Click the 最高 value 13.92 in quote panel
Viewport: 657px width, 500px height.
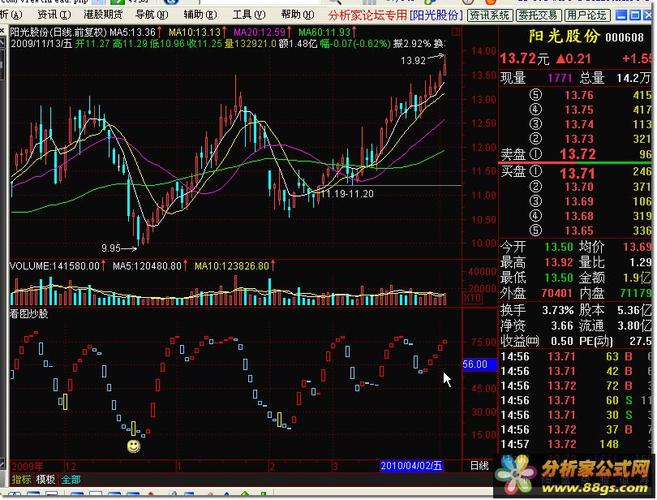point(559,262)
